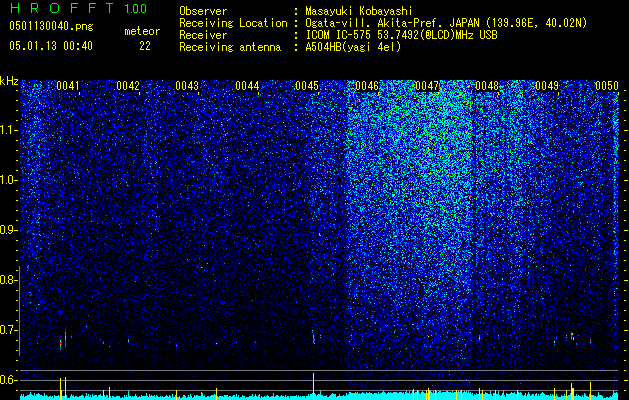Viewport: 629px width, 400px height.
Task: Click the 0047 time marker
Action: pos(427,86)
